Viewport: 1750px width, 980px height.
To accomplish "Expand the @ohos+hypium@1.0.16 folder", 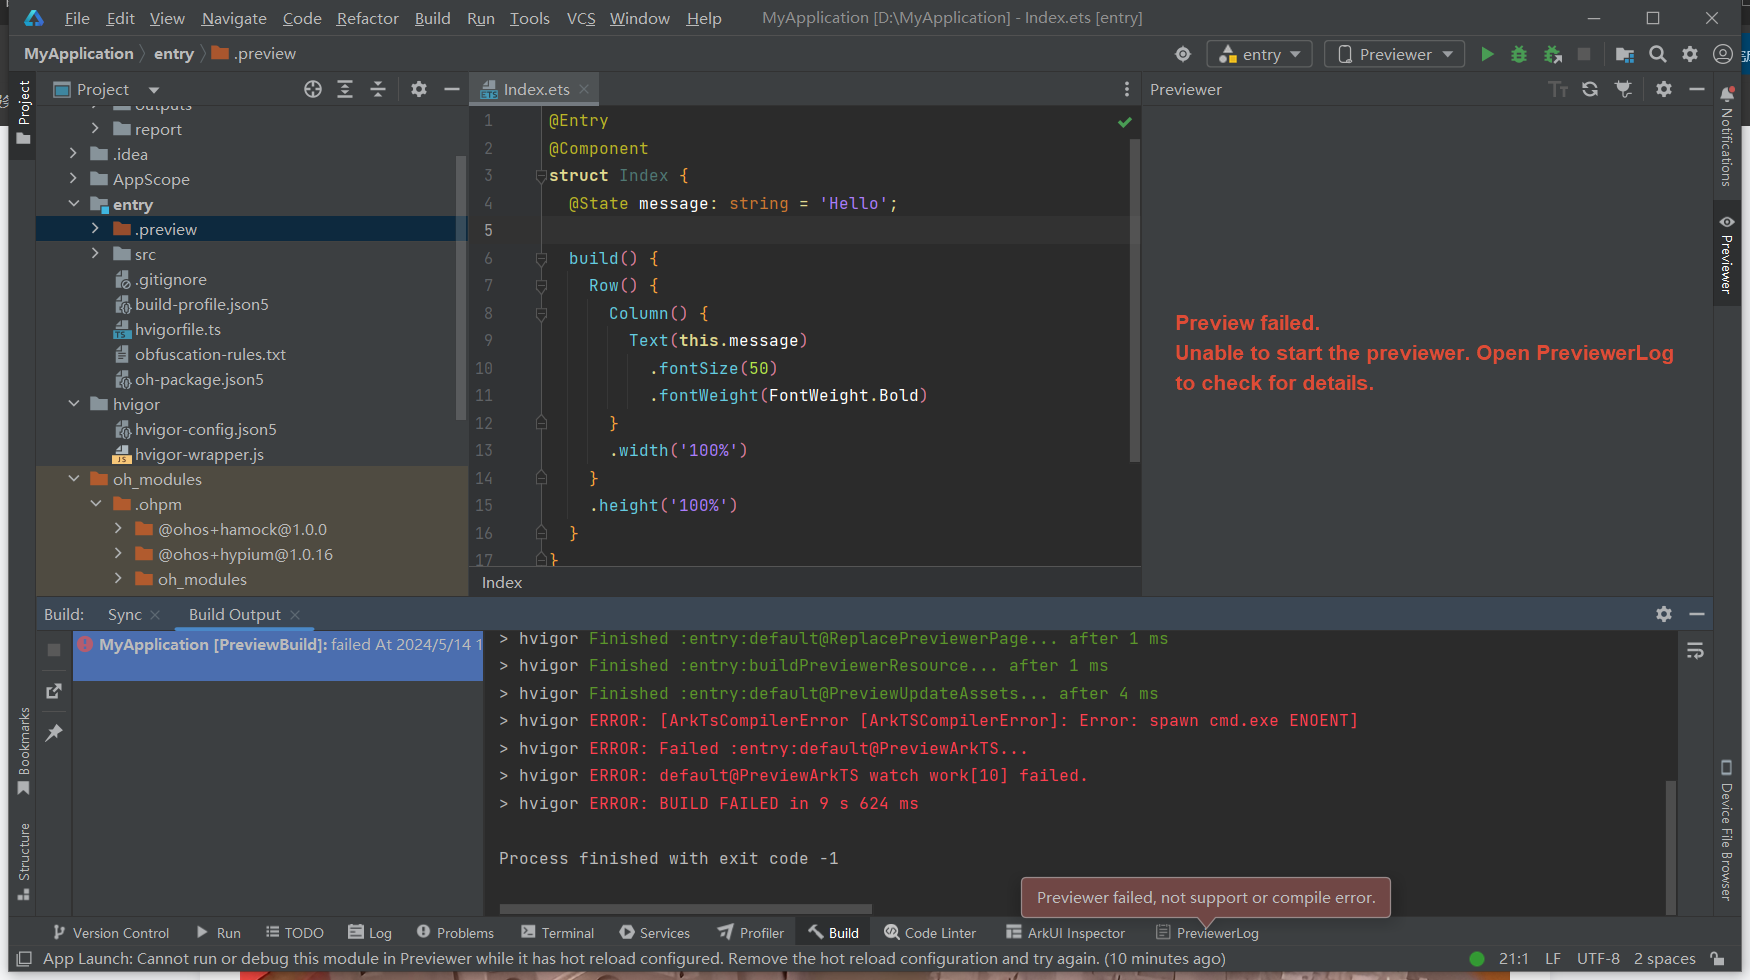I will point(117,554).
